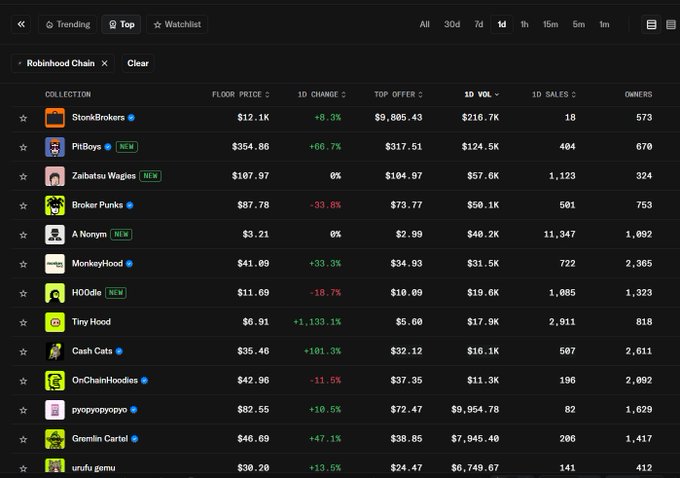Open the Trending tab

pos(68,24)
